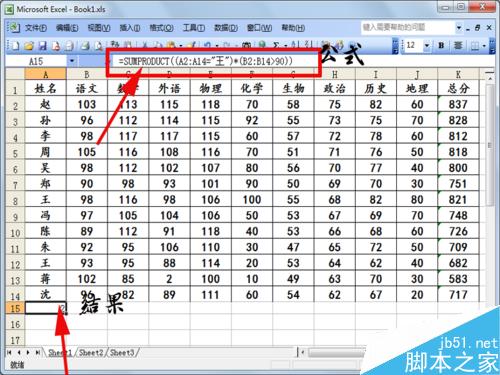The image size is (500, 375).
Task: Open the 文件(F) menu
Action: pyautogui.click(x=36, y=28)
